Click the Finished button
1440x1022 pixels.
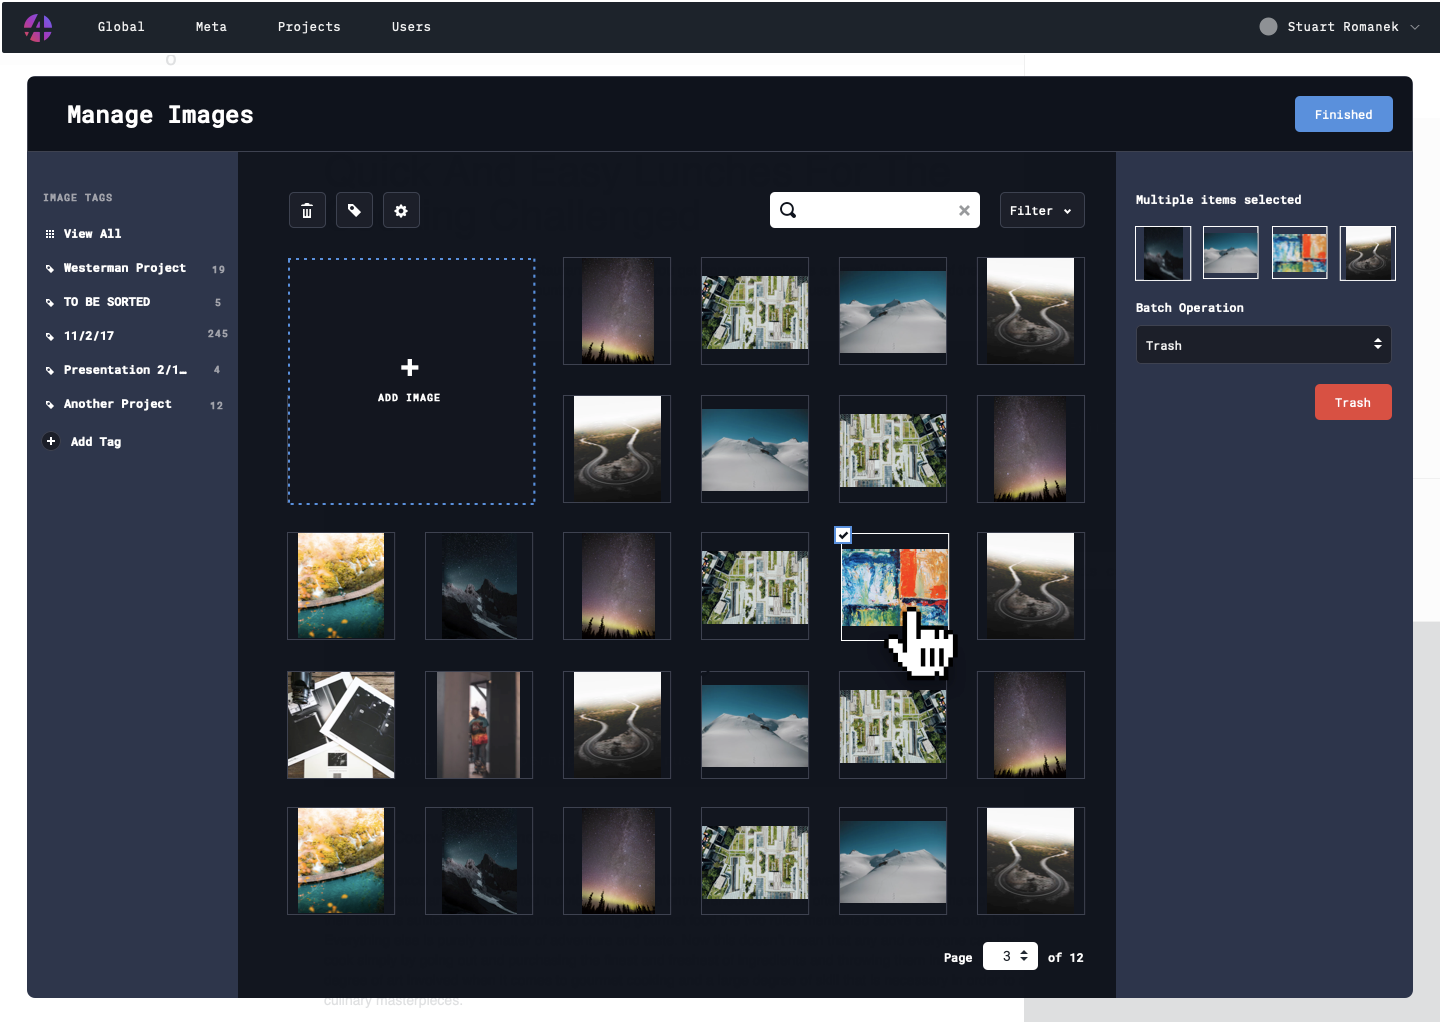[x=1343, y=114]
